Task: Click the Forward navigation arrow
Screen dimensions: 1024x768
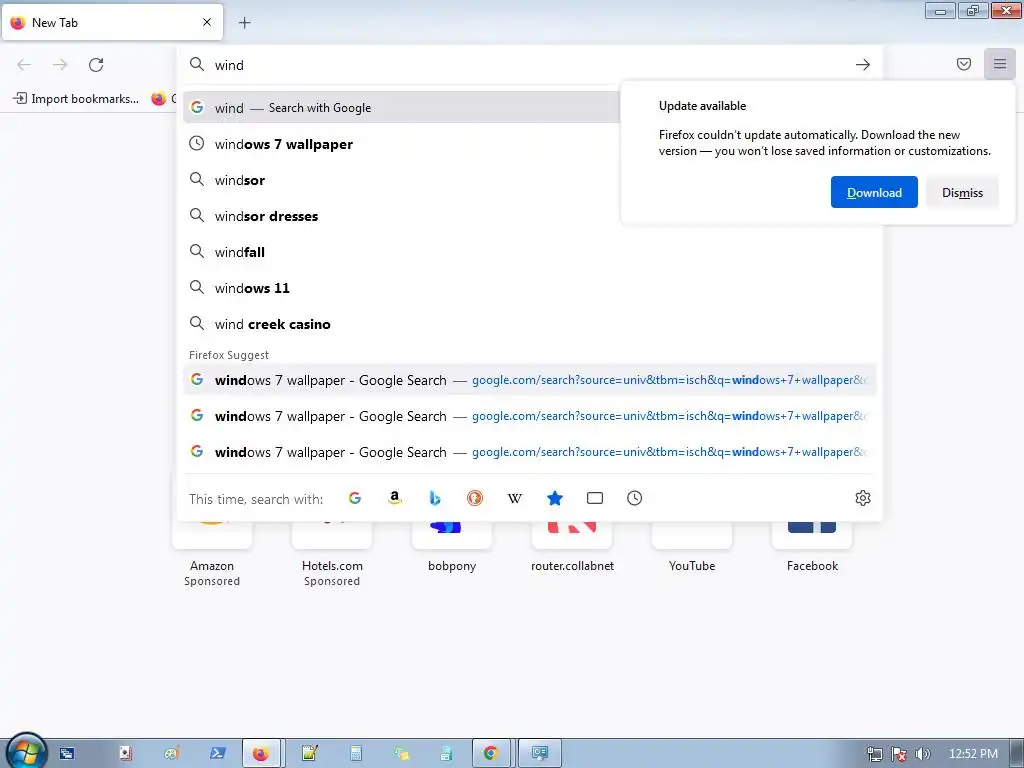Action: [x=60, y=65]
